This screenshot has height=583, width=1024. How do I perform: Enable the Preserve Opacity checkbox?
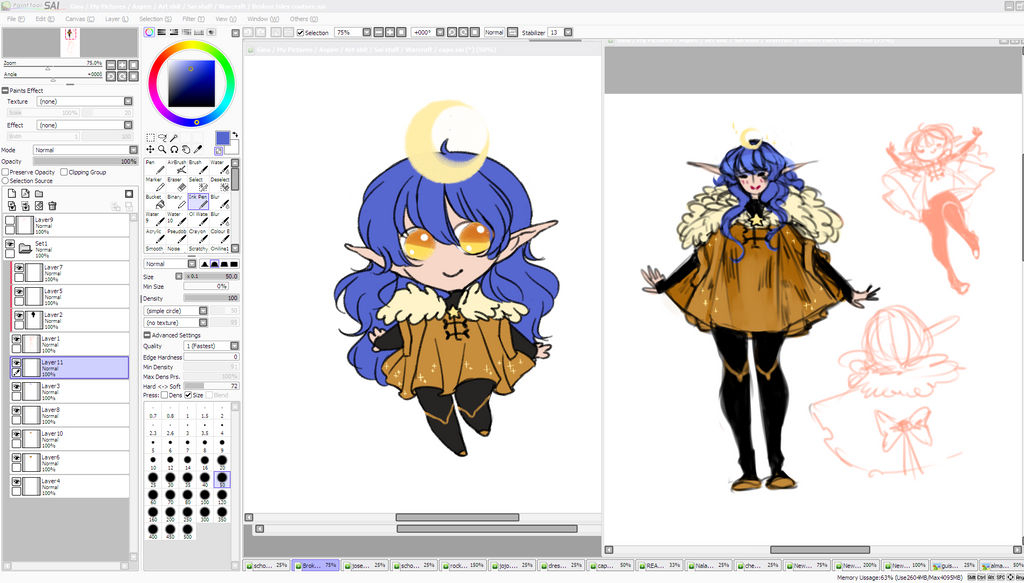tap(5, 172)
